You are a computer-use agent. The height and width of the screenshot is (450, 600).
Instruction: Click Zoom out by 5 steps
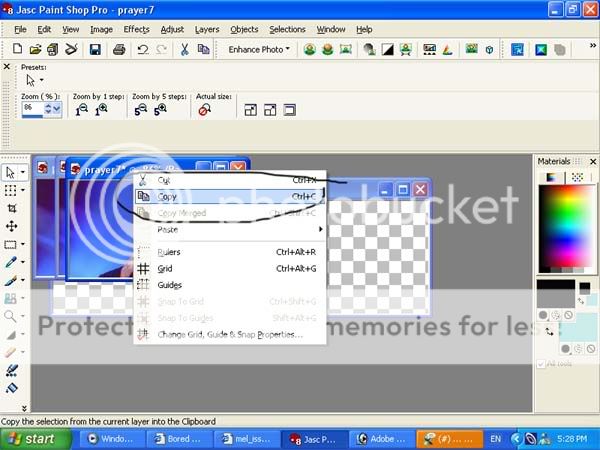tap(140, 110)
